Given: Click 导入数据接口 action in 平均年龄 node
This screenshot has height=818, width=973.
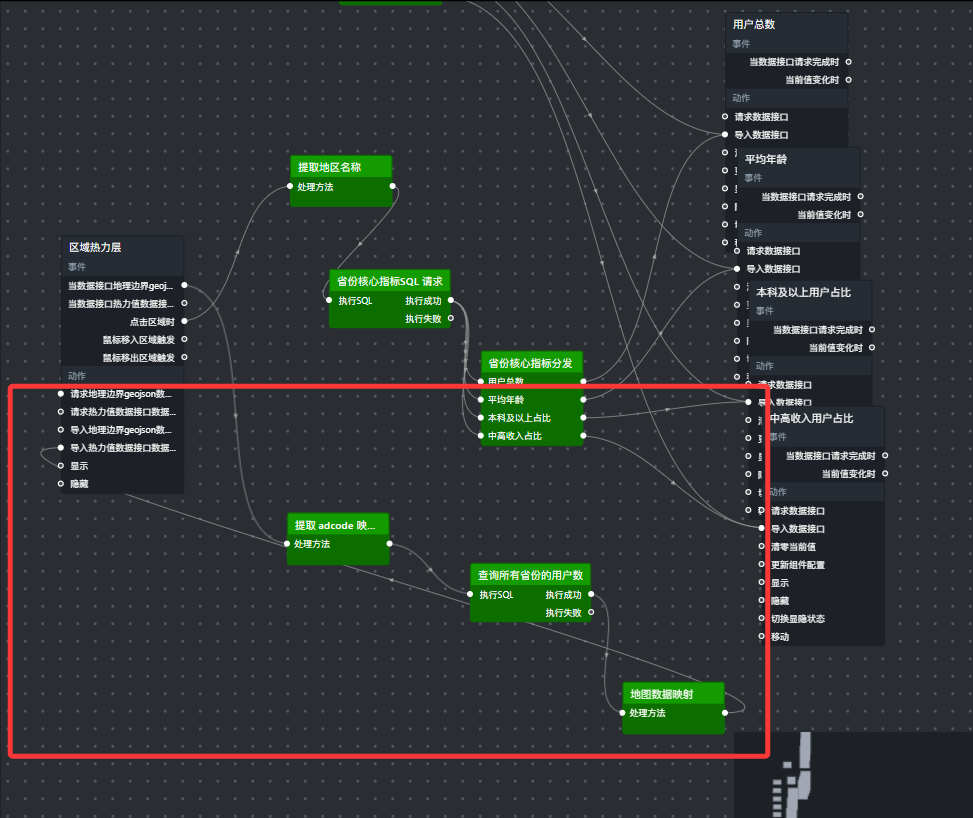Looking at the screenshot, I should click(x=773, y=269).
